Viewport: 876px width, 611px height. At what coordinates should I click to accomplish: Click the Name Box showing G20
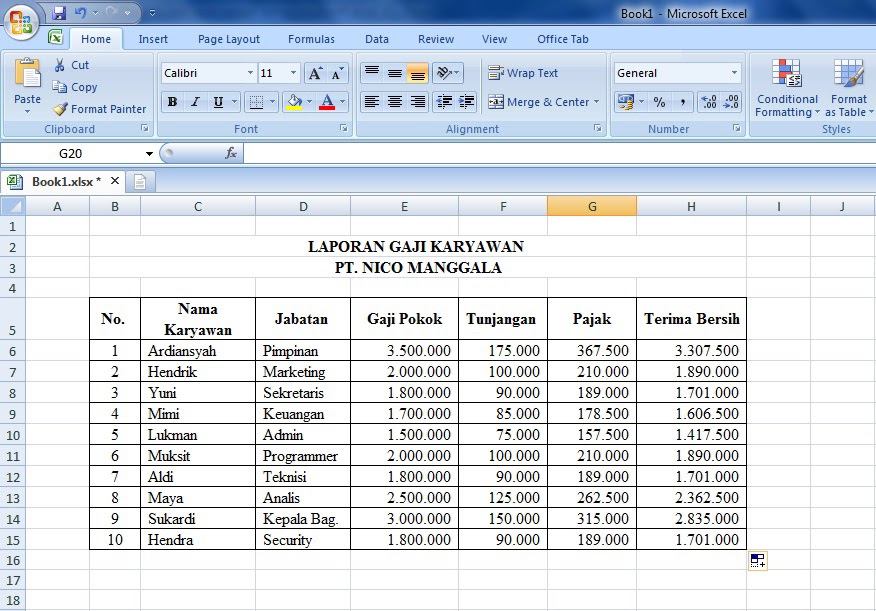pos(72,154)
